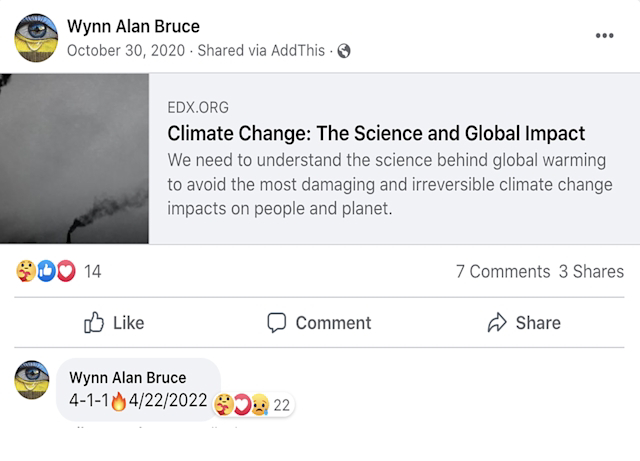Open the Climate Change article headline
The height and width of the screenshot is (461, 640).
376,133
